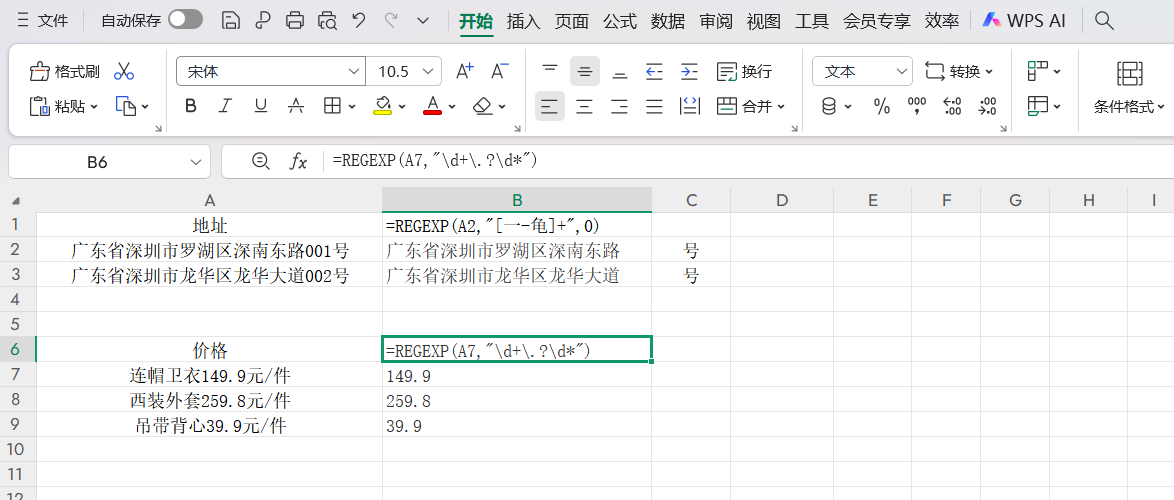
Task: Click the increase indent icon
Action: tap(689, 72)
